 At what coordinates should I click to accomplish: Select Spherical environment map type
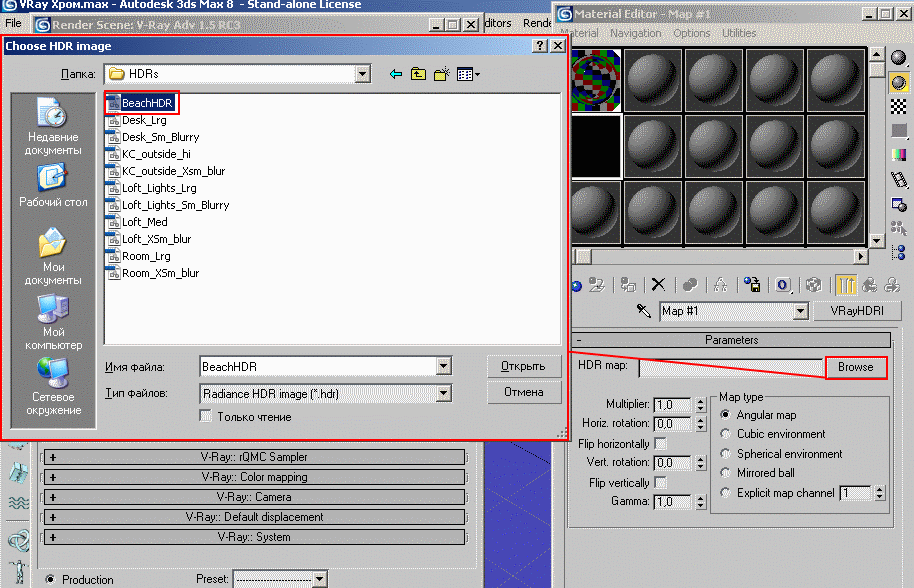coord(725,454)
